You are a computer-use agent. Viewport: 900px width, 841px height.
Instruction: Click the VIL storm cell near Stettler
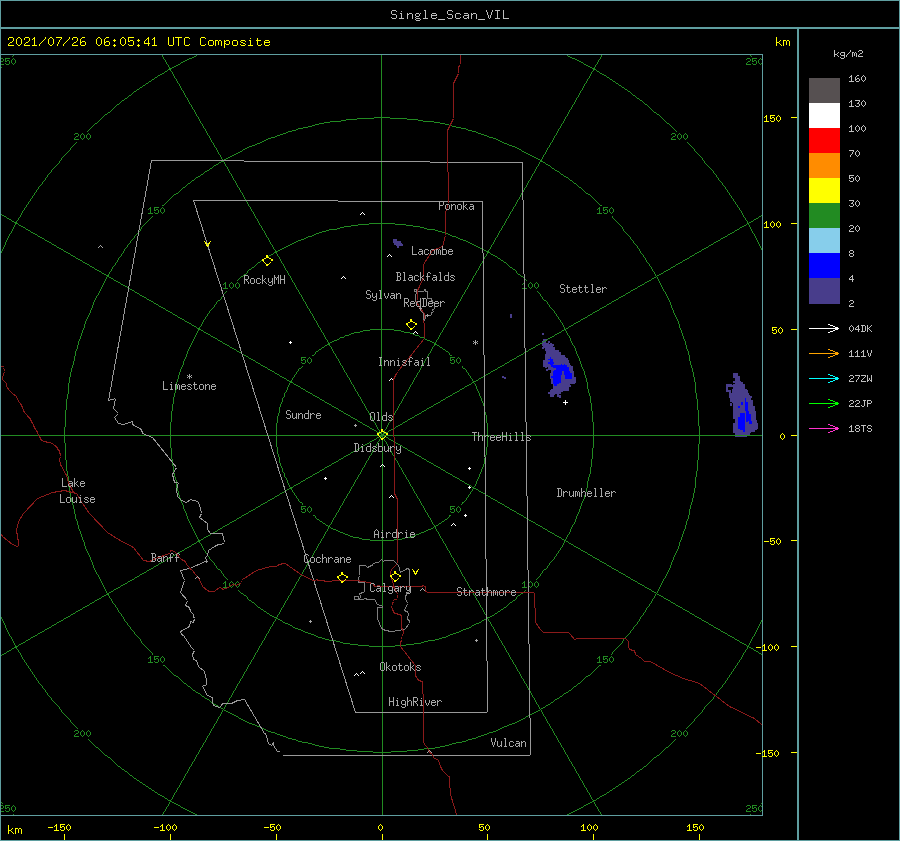click(558, 369)
